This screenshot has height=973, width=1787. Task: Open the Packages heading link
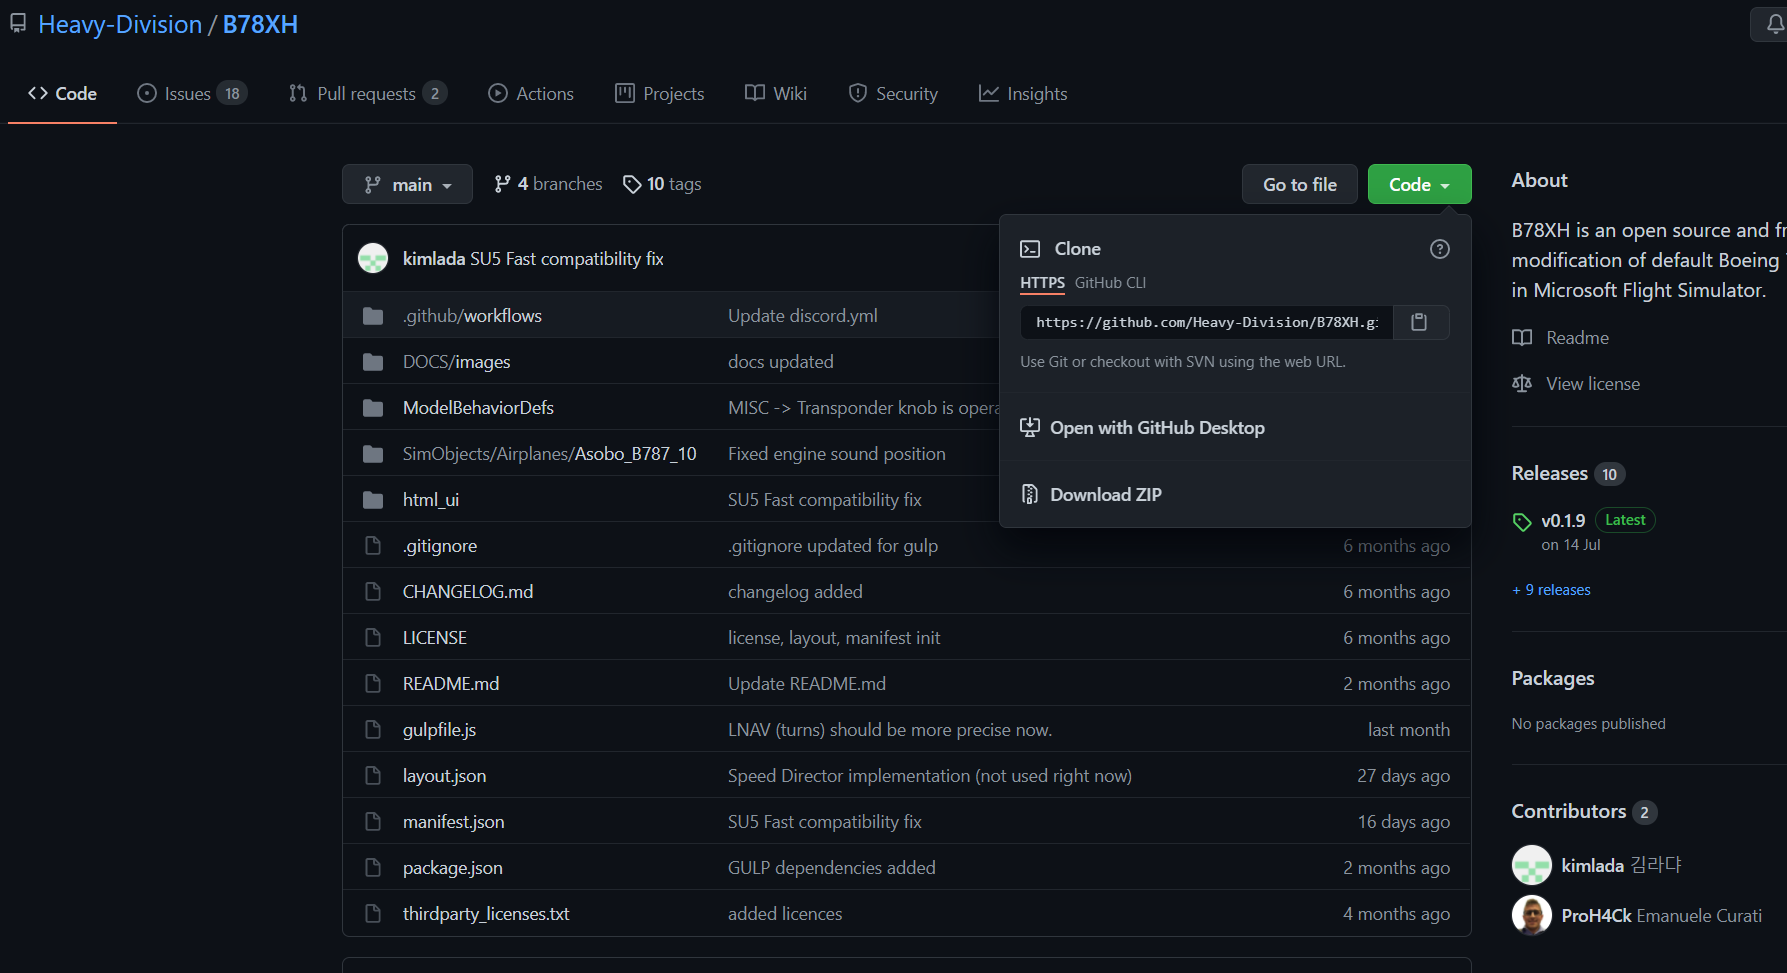click(1553, 678)
